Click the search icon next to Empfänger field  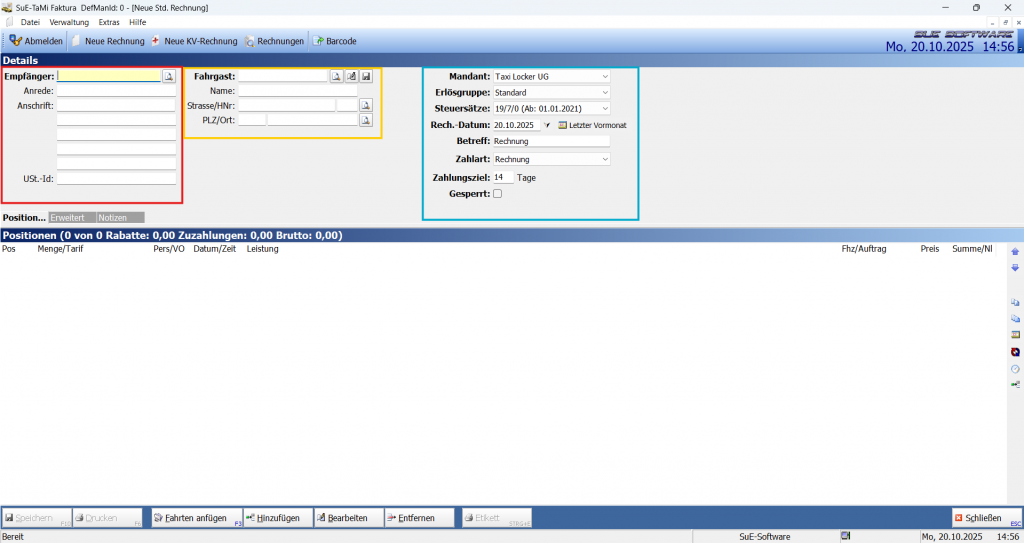pyautogui.click(x=169, y=76)
